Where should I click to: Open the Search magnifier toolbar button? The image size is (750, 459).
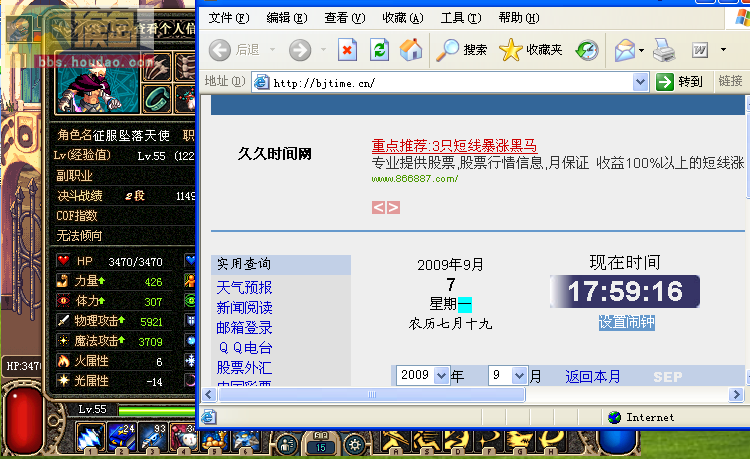462,50
